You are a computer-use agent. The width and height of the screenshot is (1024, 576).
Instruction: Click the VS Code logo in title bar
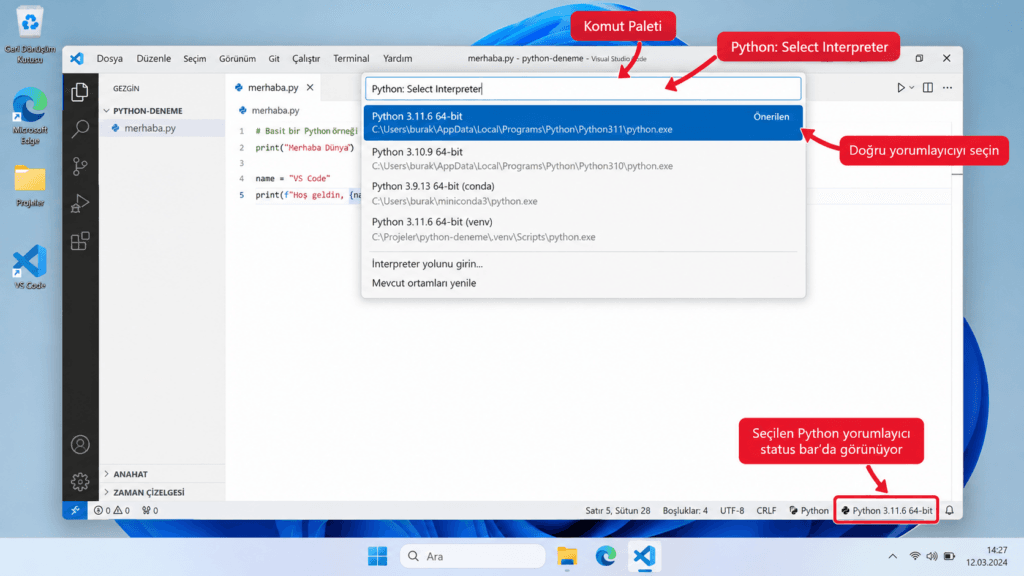77,58
